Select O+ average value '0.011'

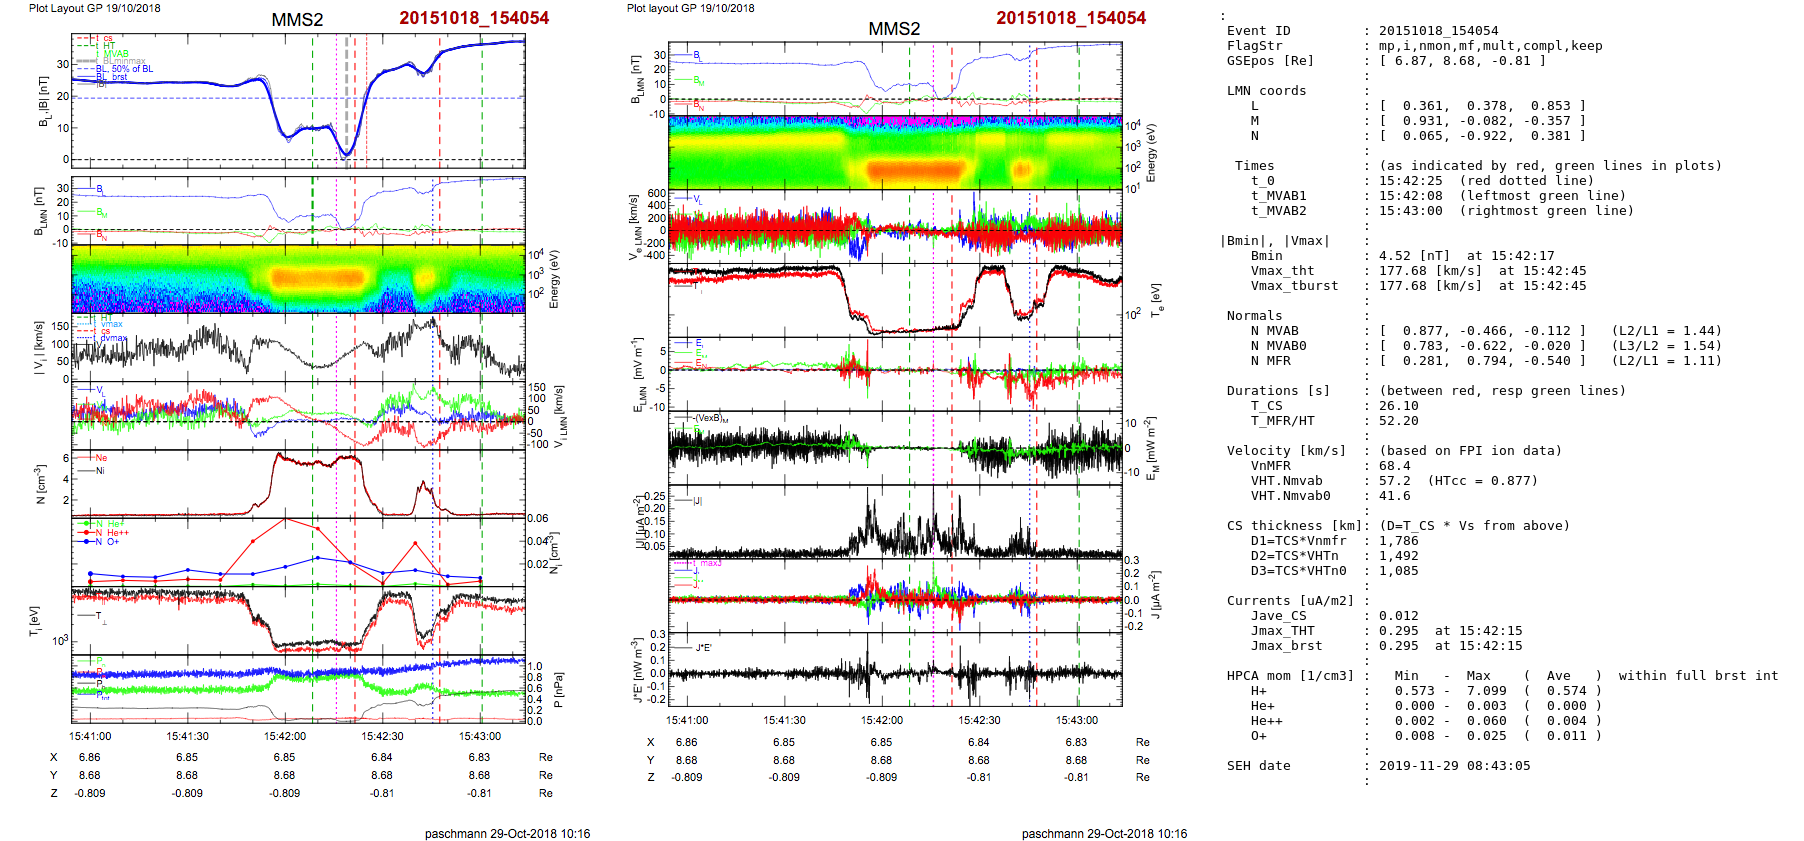(x=1566, y=736)
